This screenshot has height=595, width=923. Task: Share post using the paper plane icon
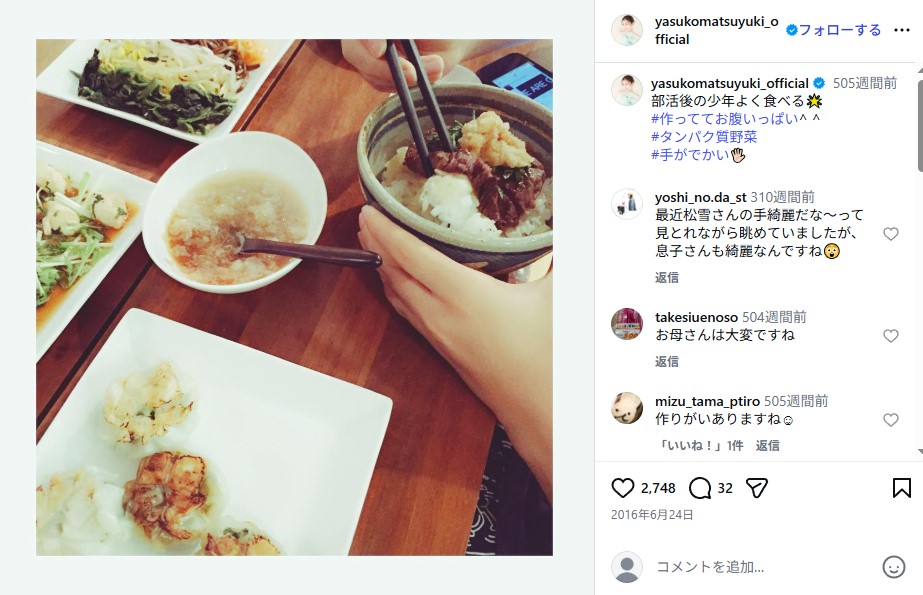pyautogui.click(x=756, y=488)
